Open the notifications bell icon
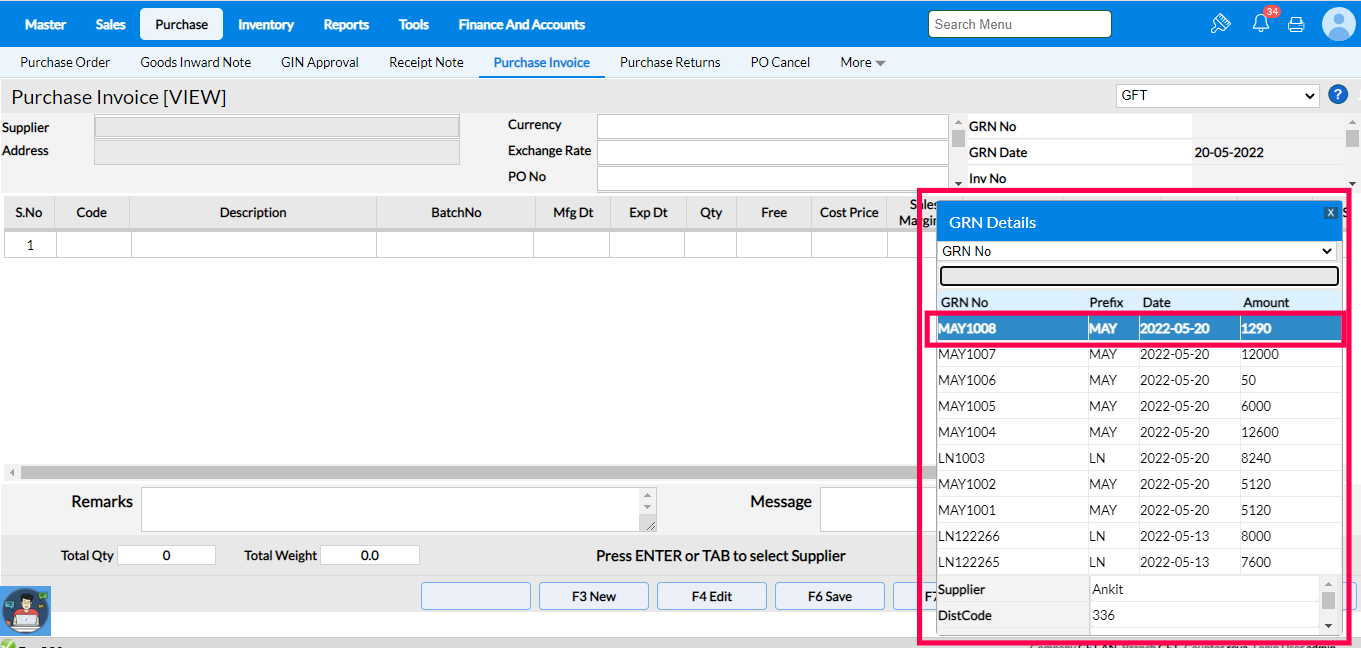1361x648 pixels. click(x=1261, y=24)
